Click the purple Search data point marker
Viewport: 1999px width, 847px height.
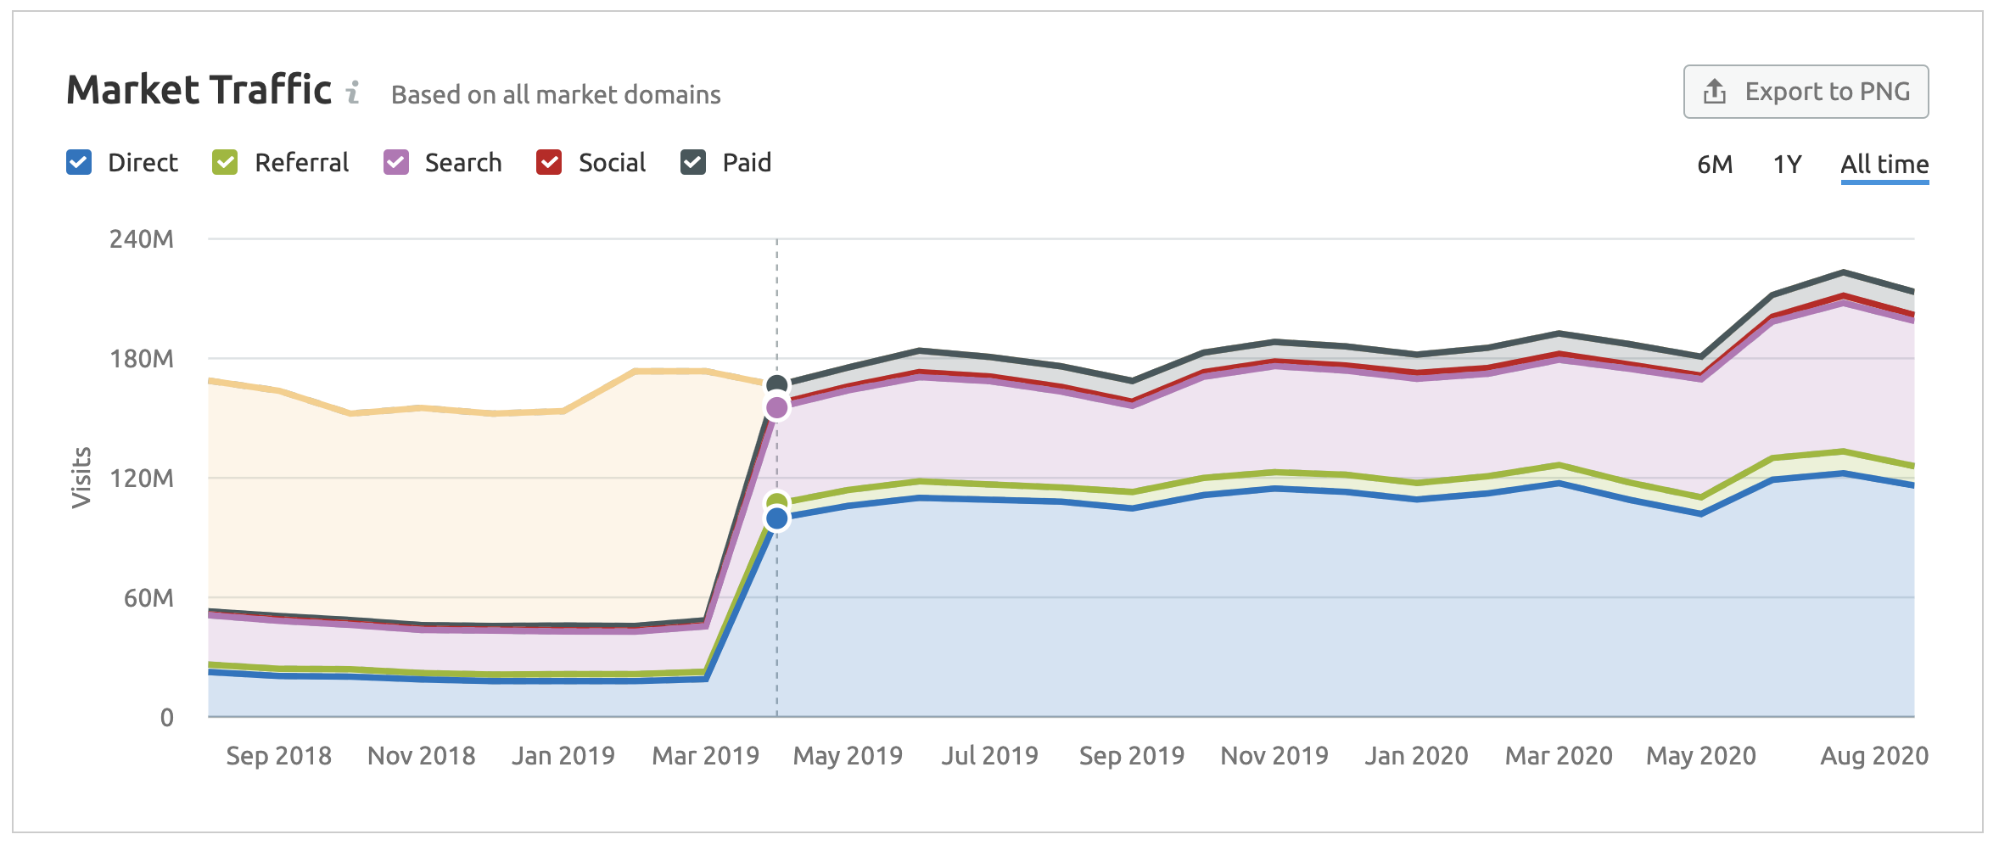[777, 407]
